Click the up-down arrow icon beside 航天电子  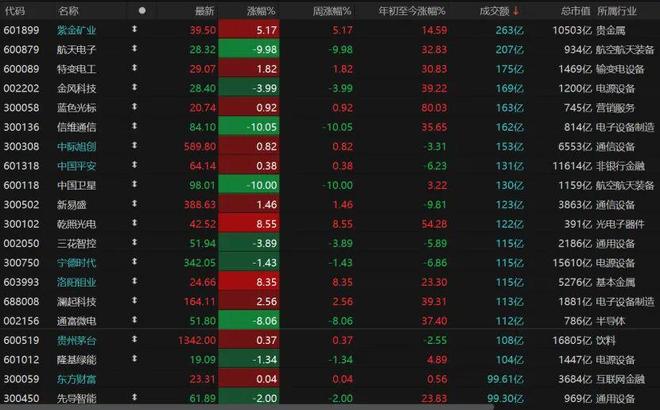[134, 48]
